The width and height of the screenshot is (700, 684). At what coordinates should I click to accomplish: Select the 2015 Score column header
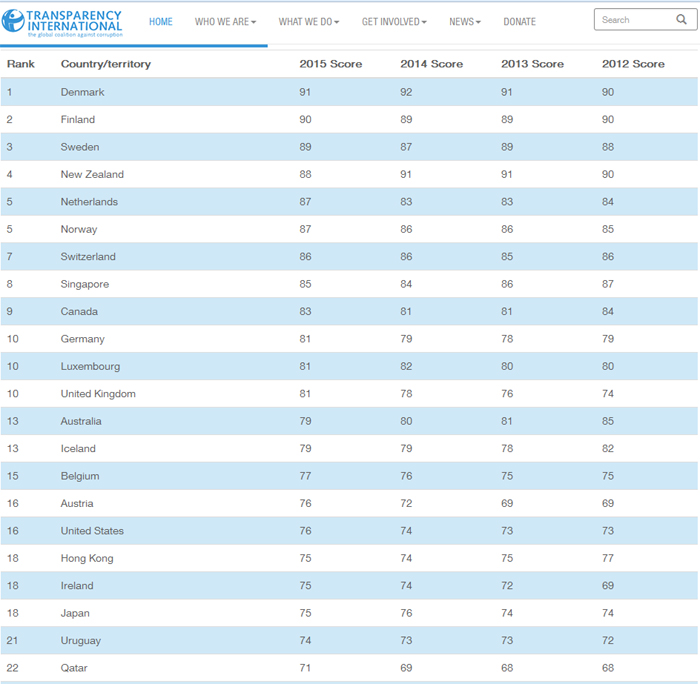tap(330, 64)
